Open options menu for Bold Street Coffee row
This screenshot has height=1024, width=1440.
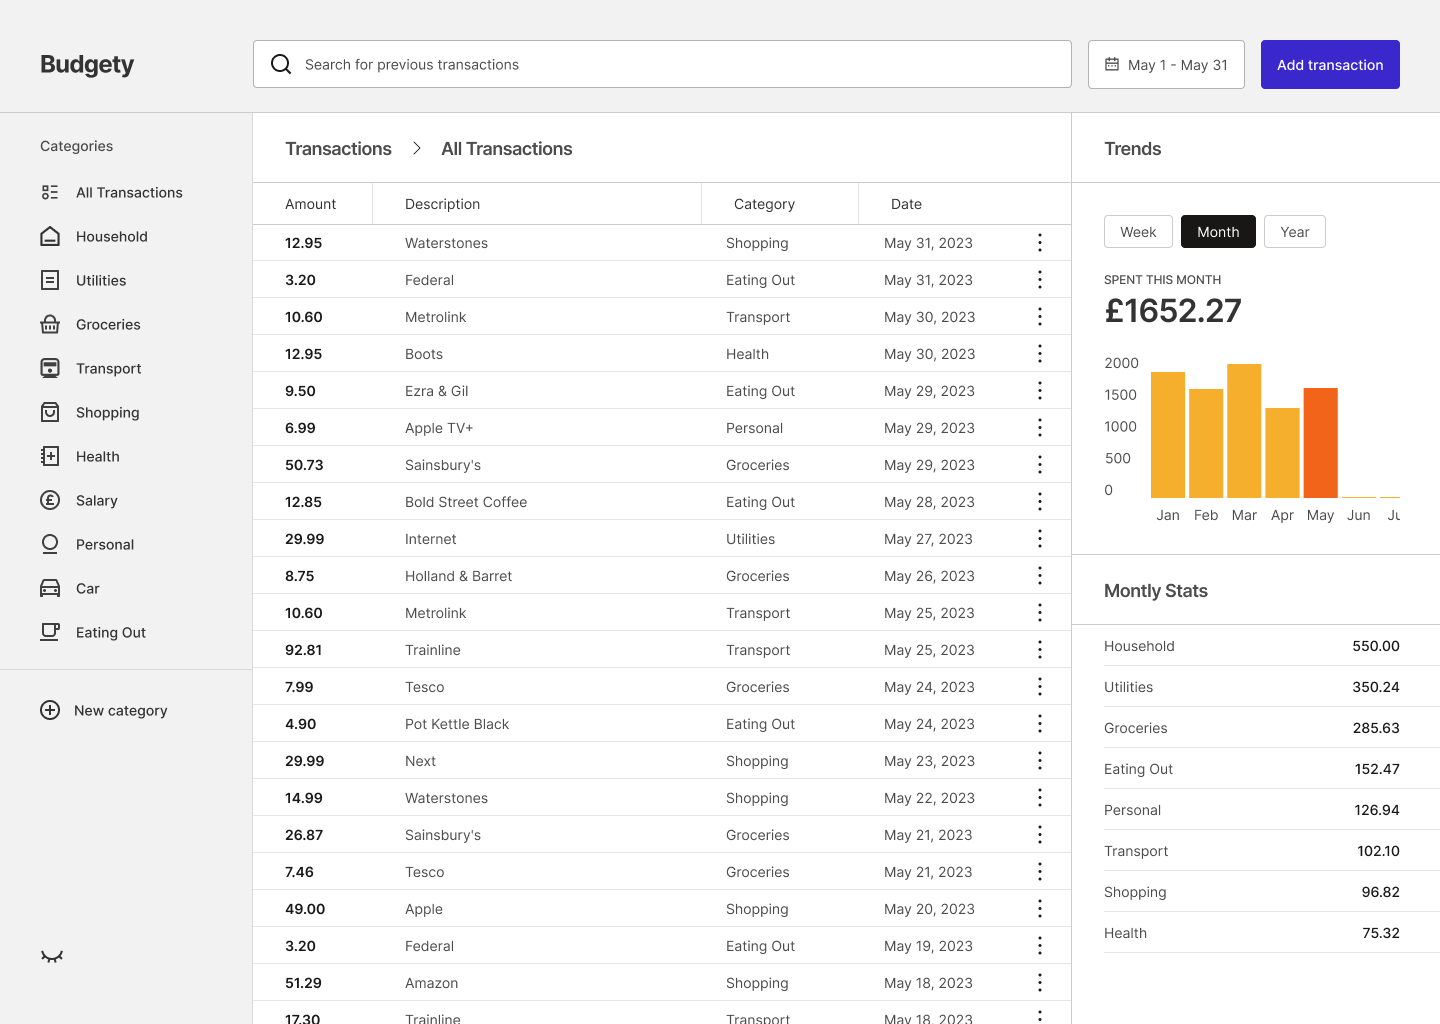point(1040,502)
